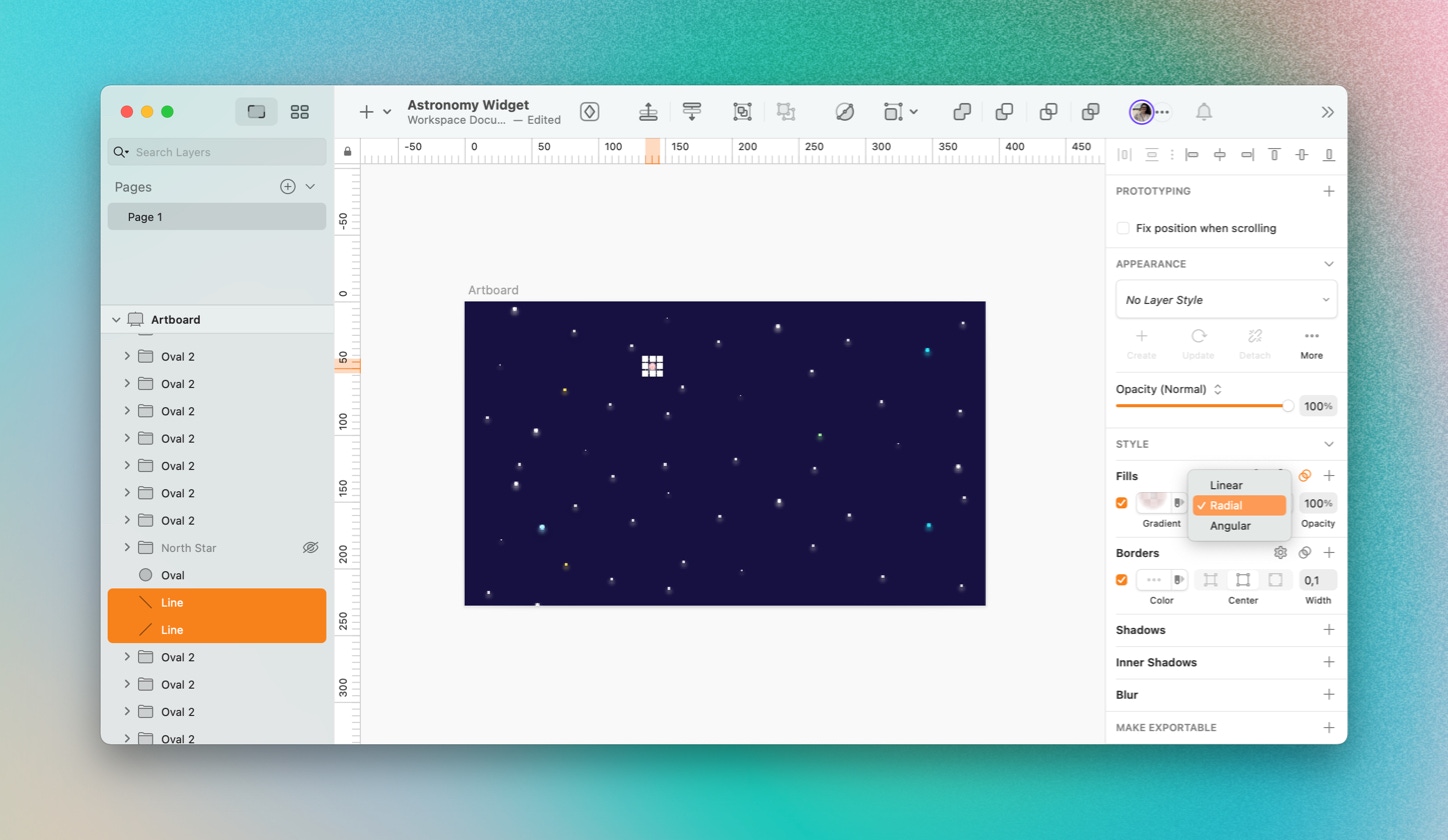Open the Insert plus menu in toolbar
This screenshot has width=1448, height=840.
pos(366,112)
